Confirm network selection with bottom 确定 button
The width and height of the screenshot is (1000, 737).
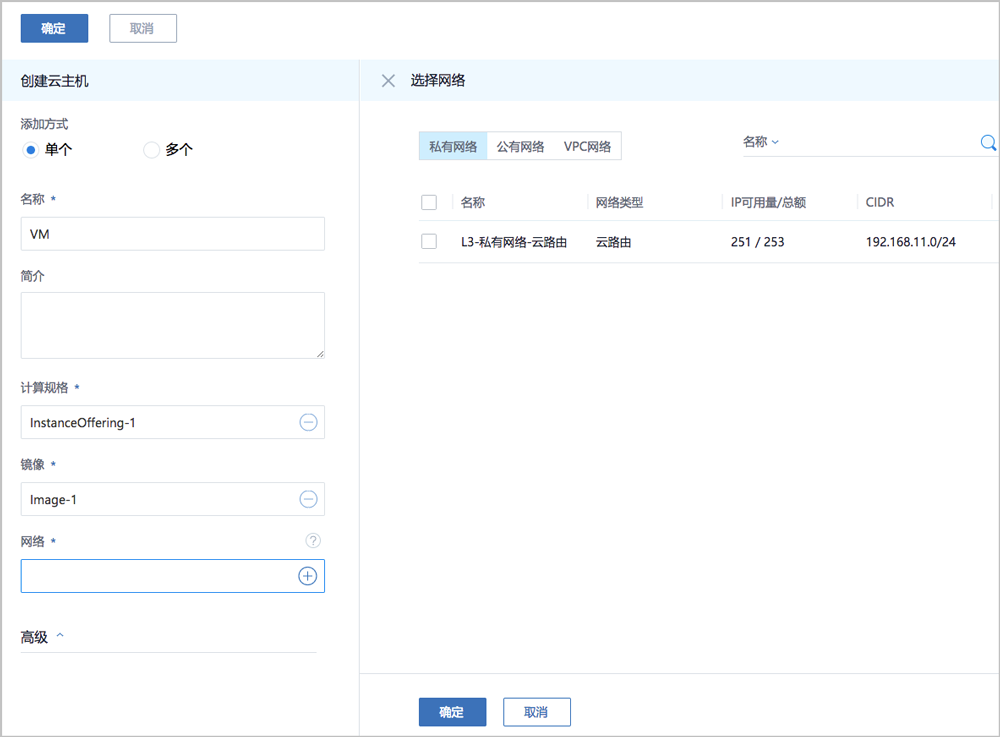[x=453, y=712]
